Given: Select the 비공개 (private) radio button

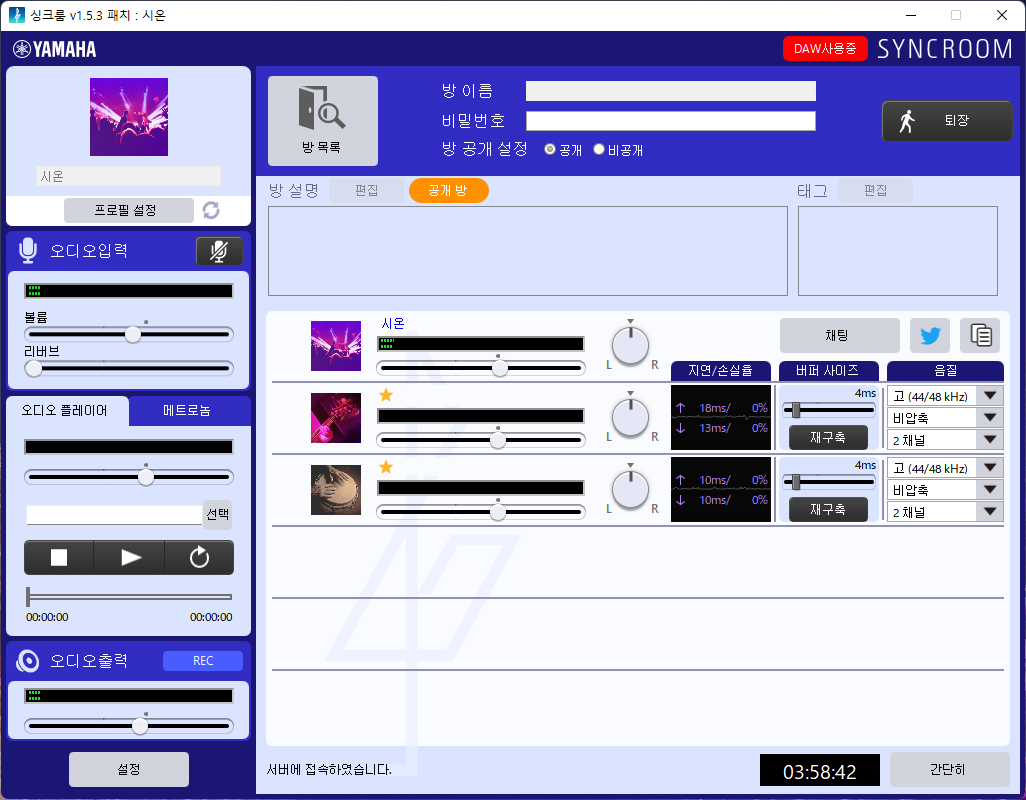Looking at the screenshot, I should [598, 150].
